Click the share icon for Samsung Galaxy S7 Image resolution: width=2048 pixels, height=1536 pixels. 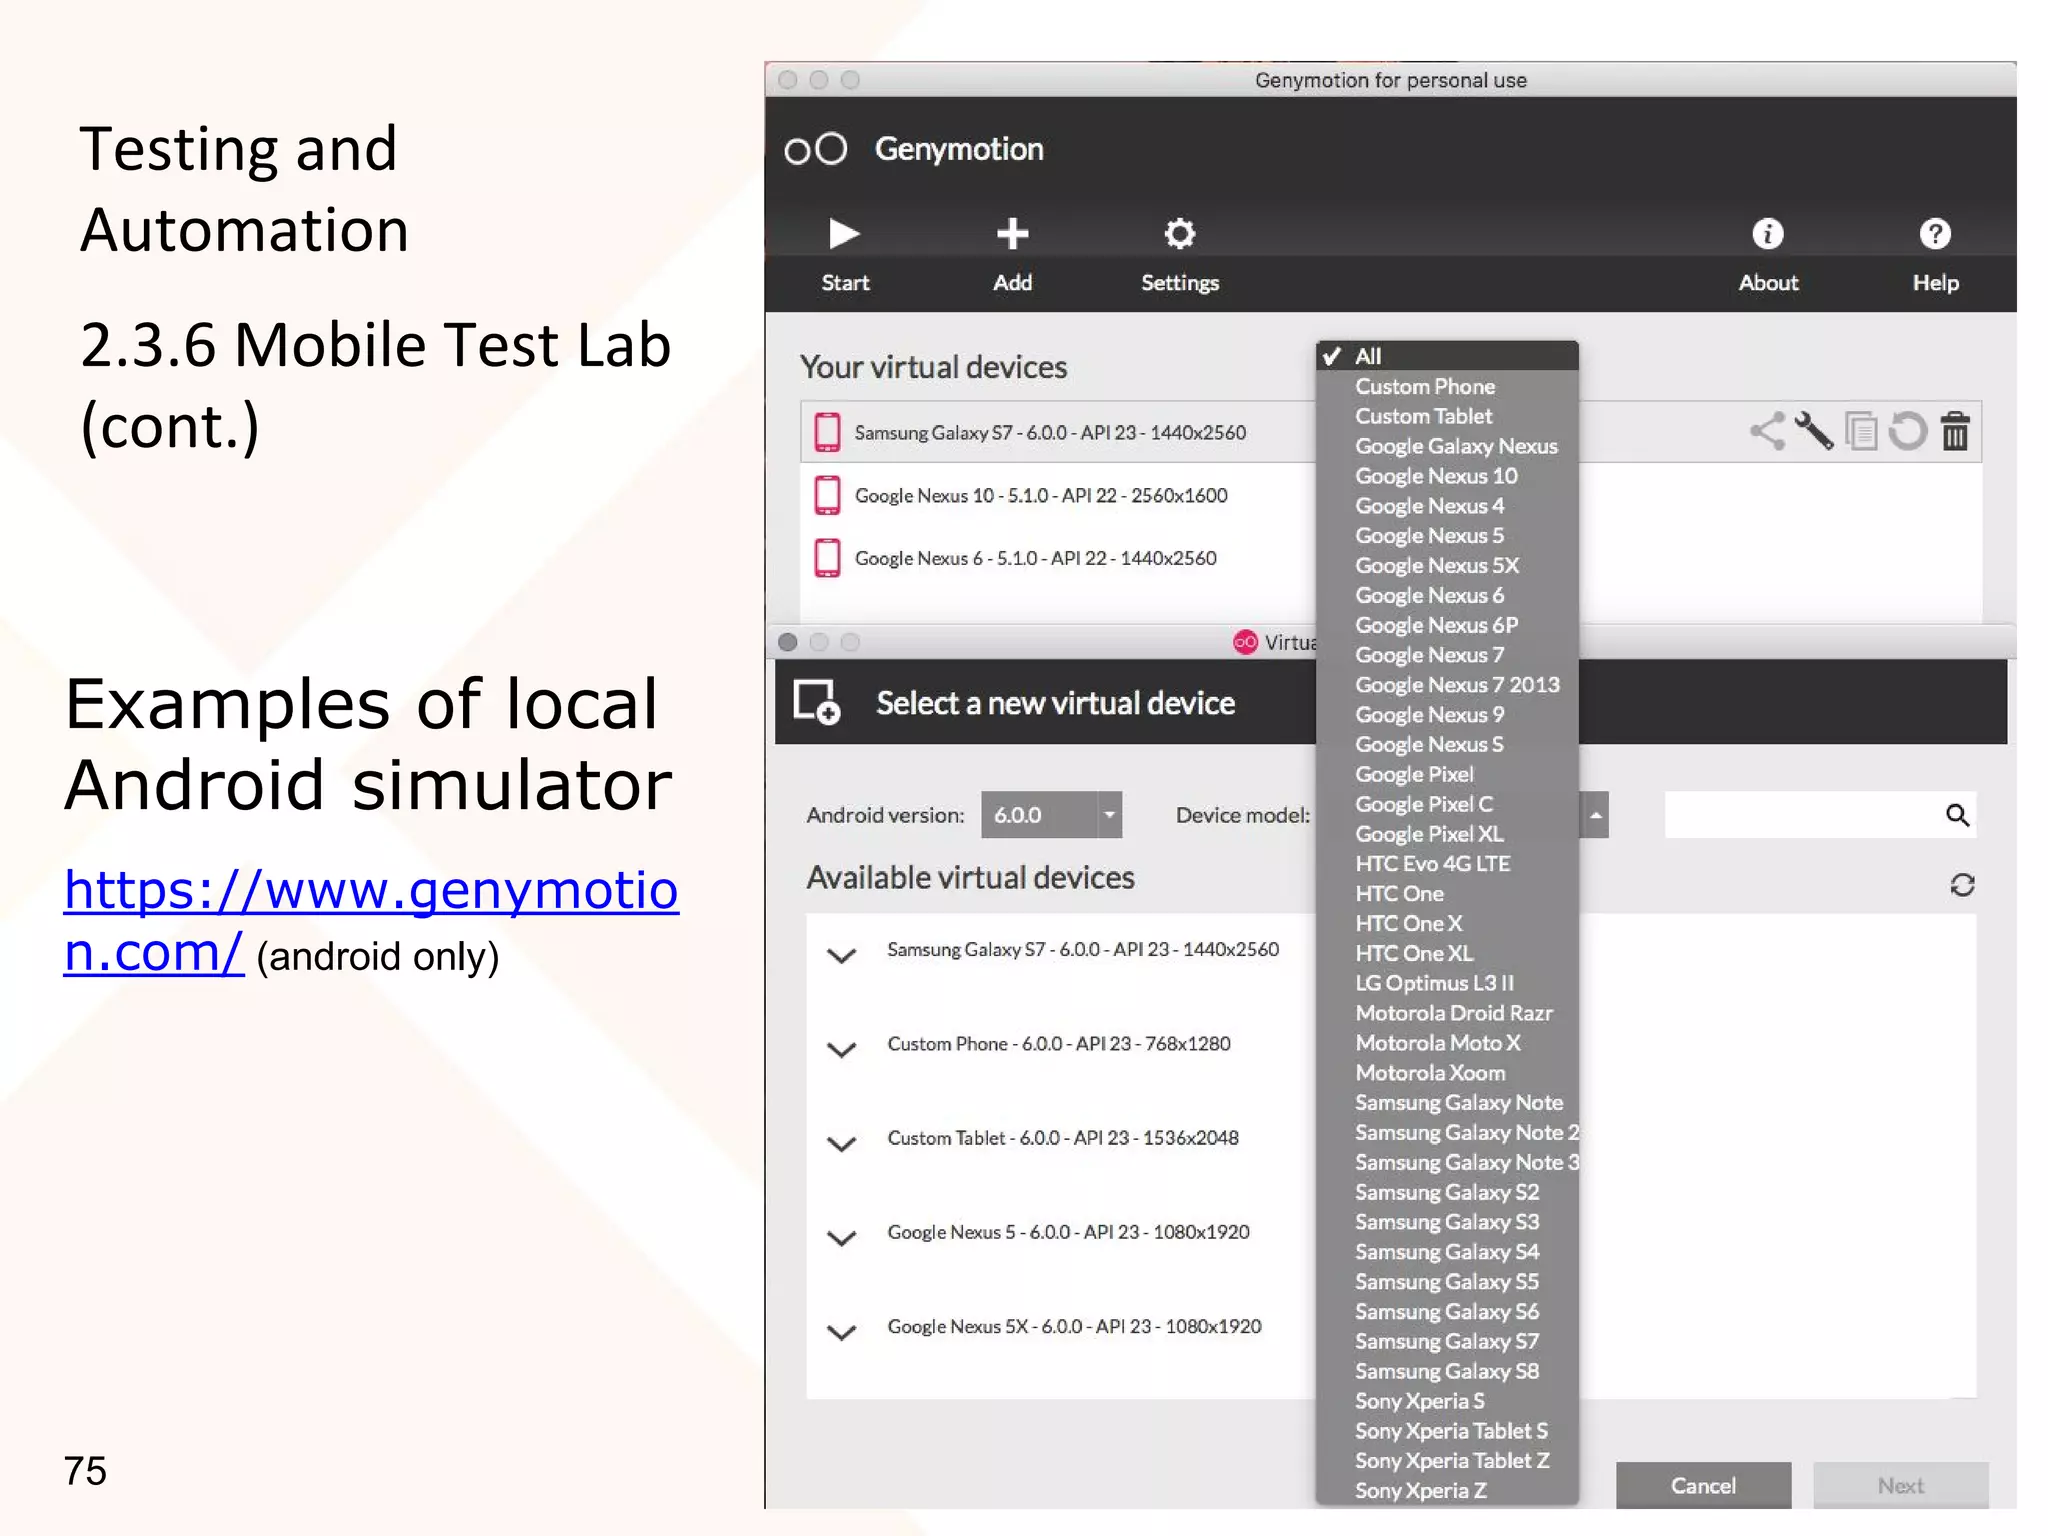pyautogui.click(x=1768, y=431)
